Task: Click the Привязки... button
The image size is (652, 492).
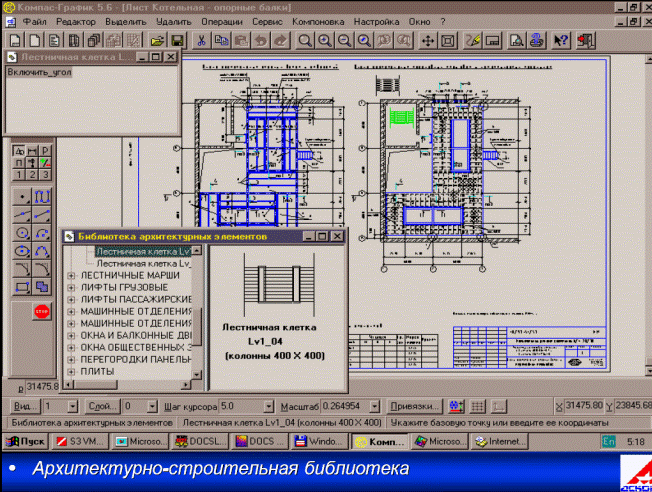Action: [414, 406]
